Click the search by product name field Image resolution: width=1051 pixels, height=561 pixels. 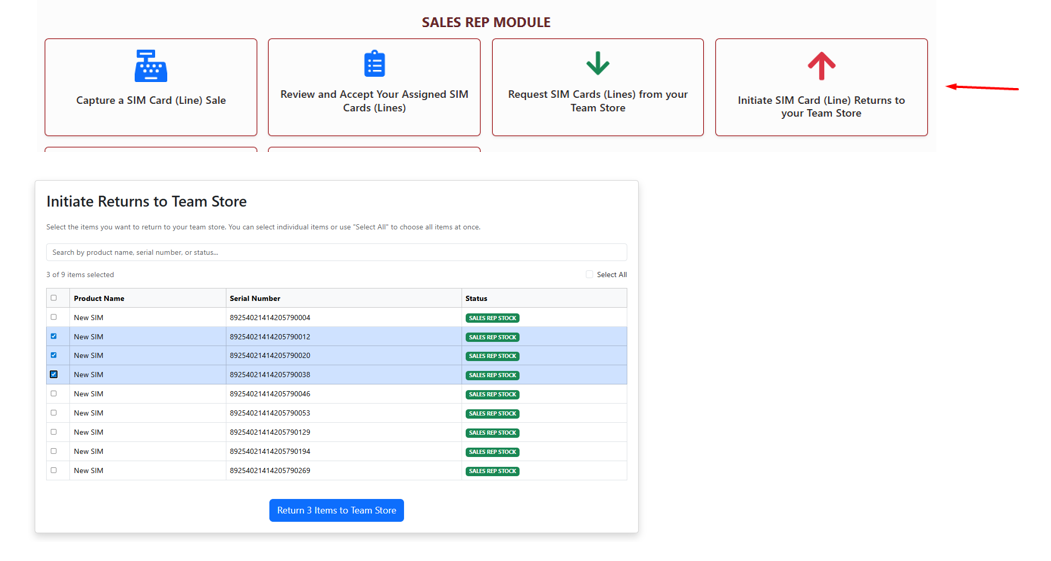click(336, 252)
